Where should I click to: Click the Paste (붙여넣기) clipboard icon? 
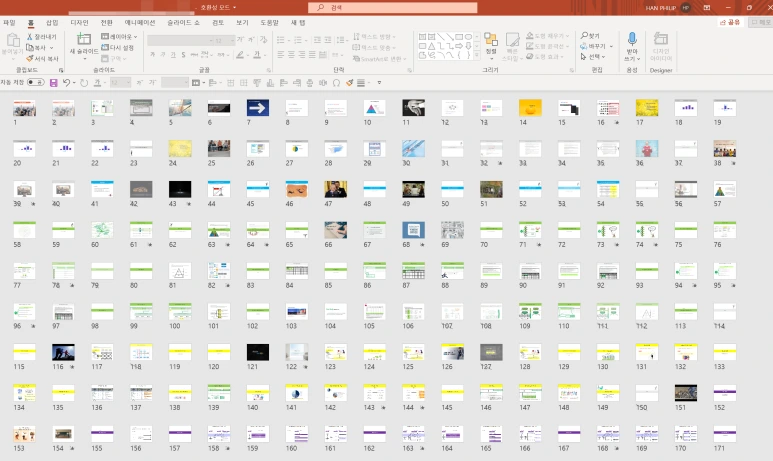point(13,40)
